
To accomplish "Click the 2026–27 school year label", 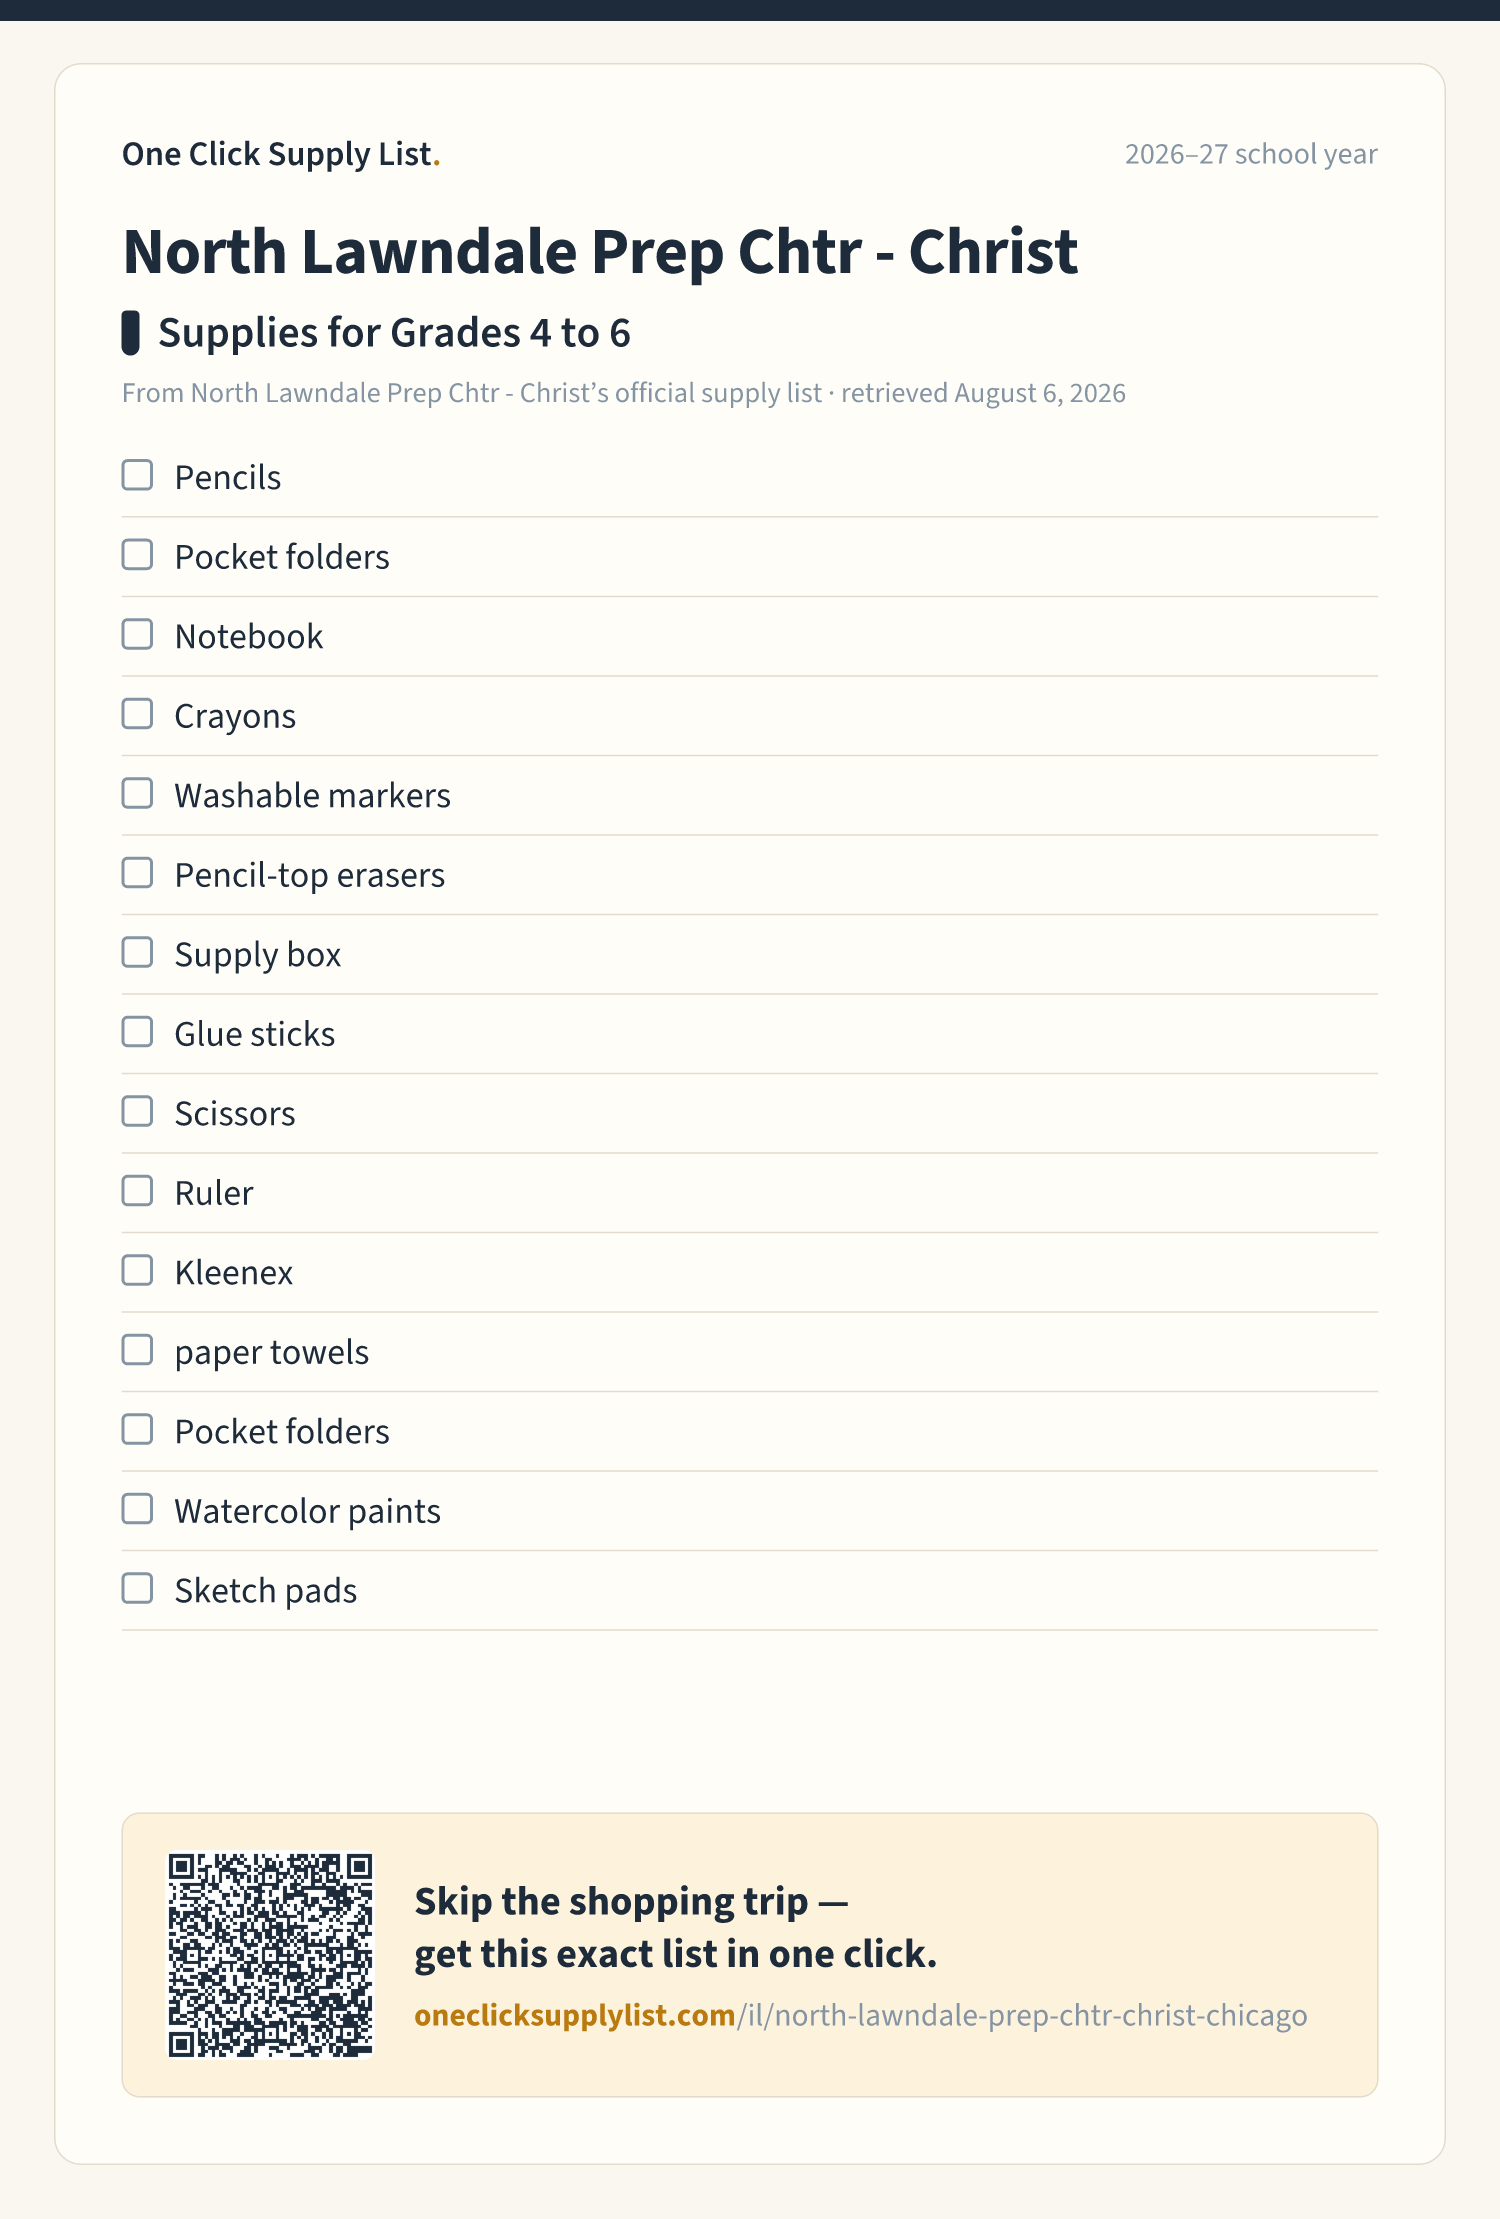I will pos(1251,154).
